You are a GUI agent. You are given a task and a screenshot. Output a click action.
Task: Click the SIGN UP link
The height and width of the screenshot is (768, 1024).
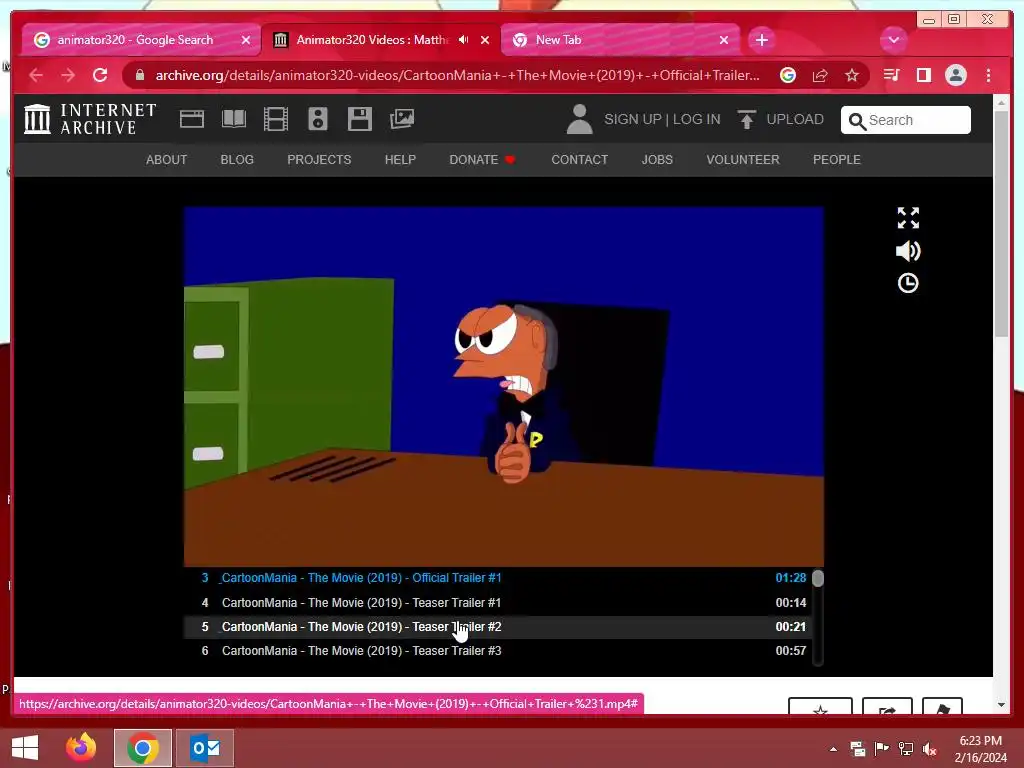click(632, 120)
